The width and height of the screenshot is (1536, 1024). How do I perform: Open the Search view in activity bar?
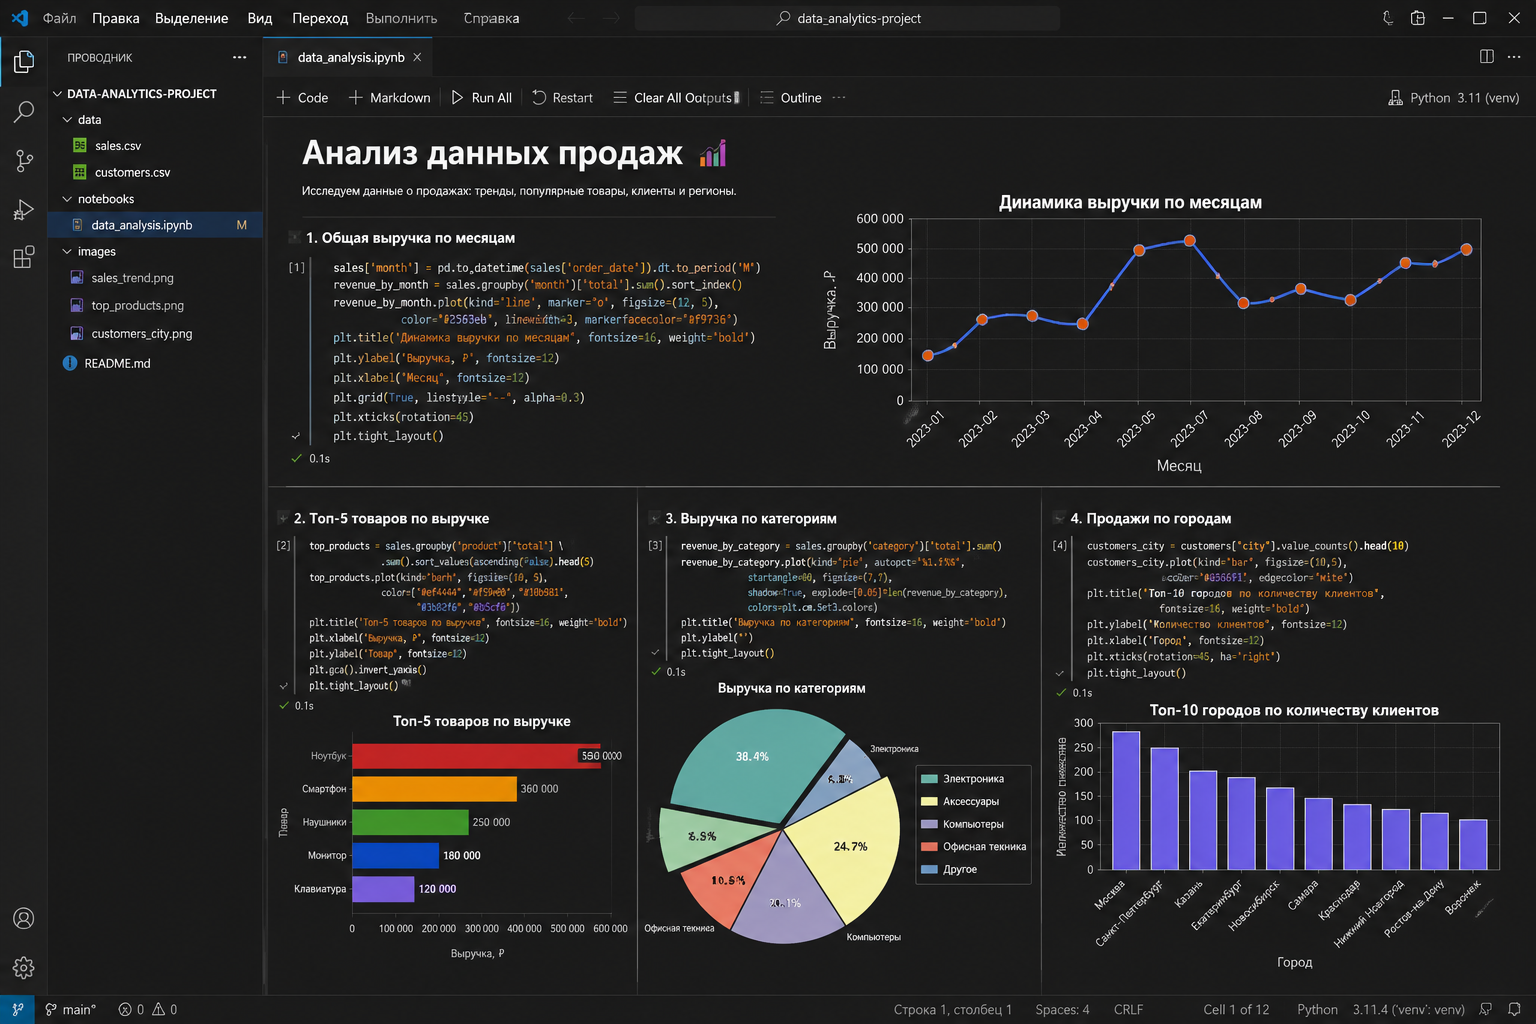click(24, 111)
